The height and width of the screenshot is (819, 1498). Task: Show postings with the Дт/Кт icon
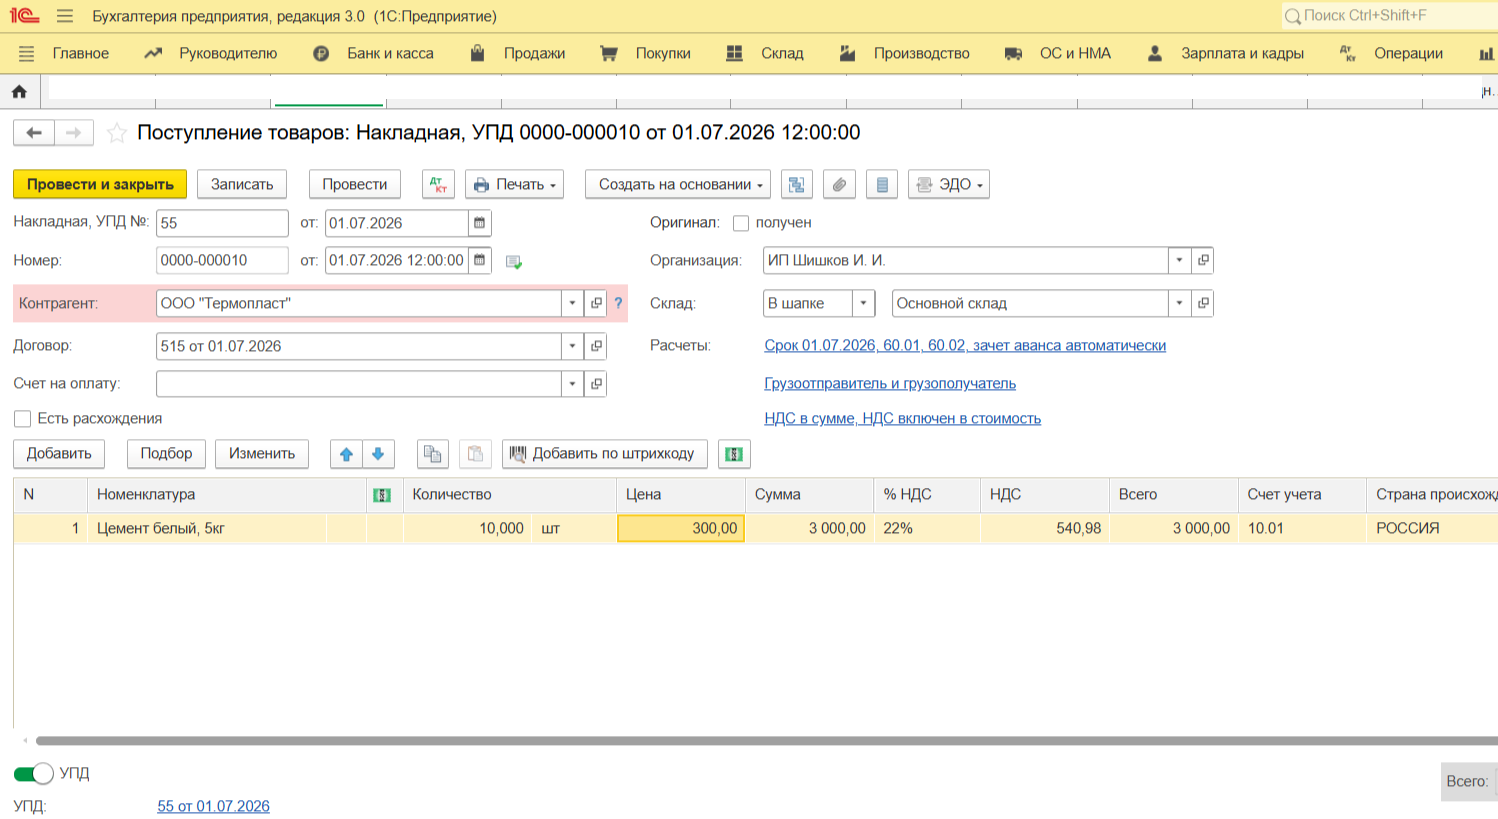point(438,184)
